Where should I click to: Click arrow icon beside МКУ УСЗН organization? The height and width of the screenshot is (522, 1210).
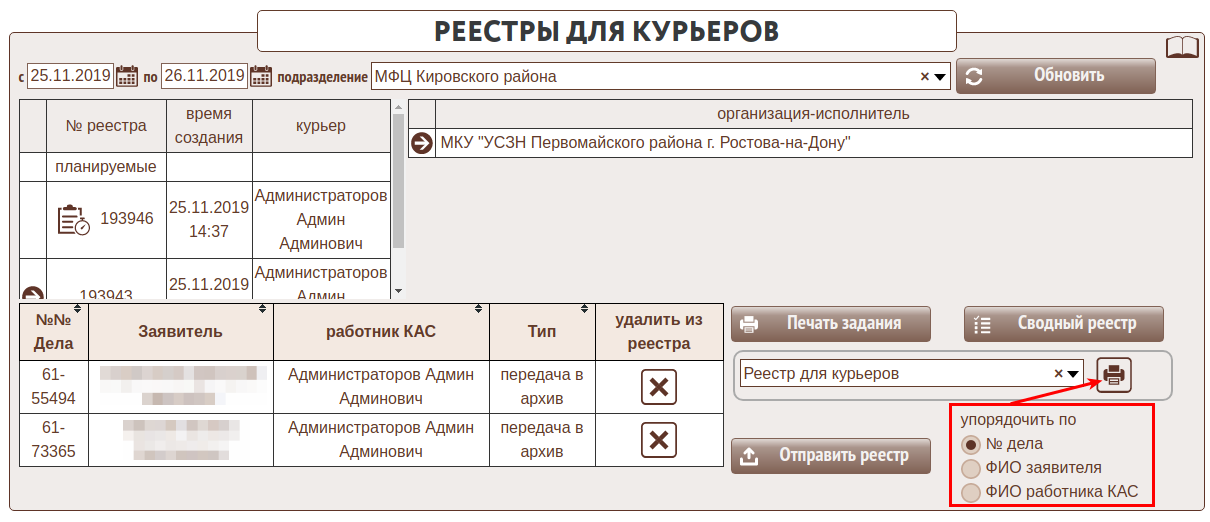coord(421,143)
